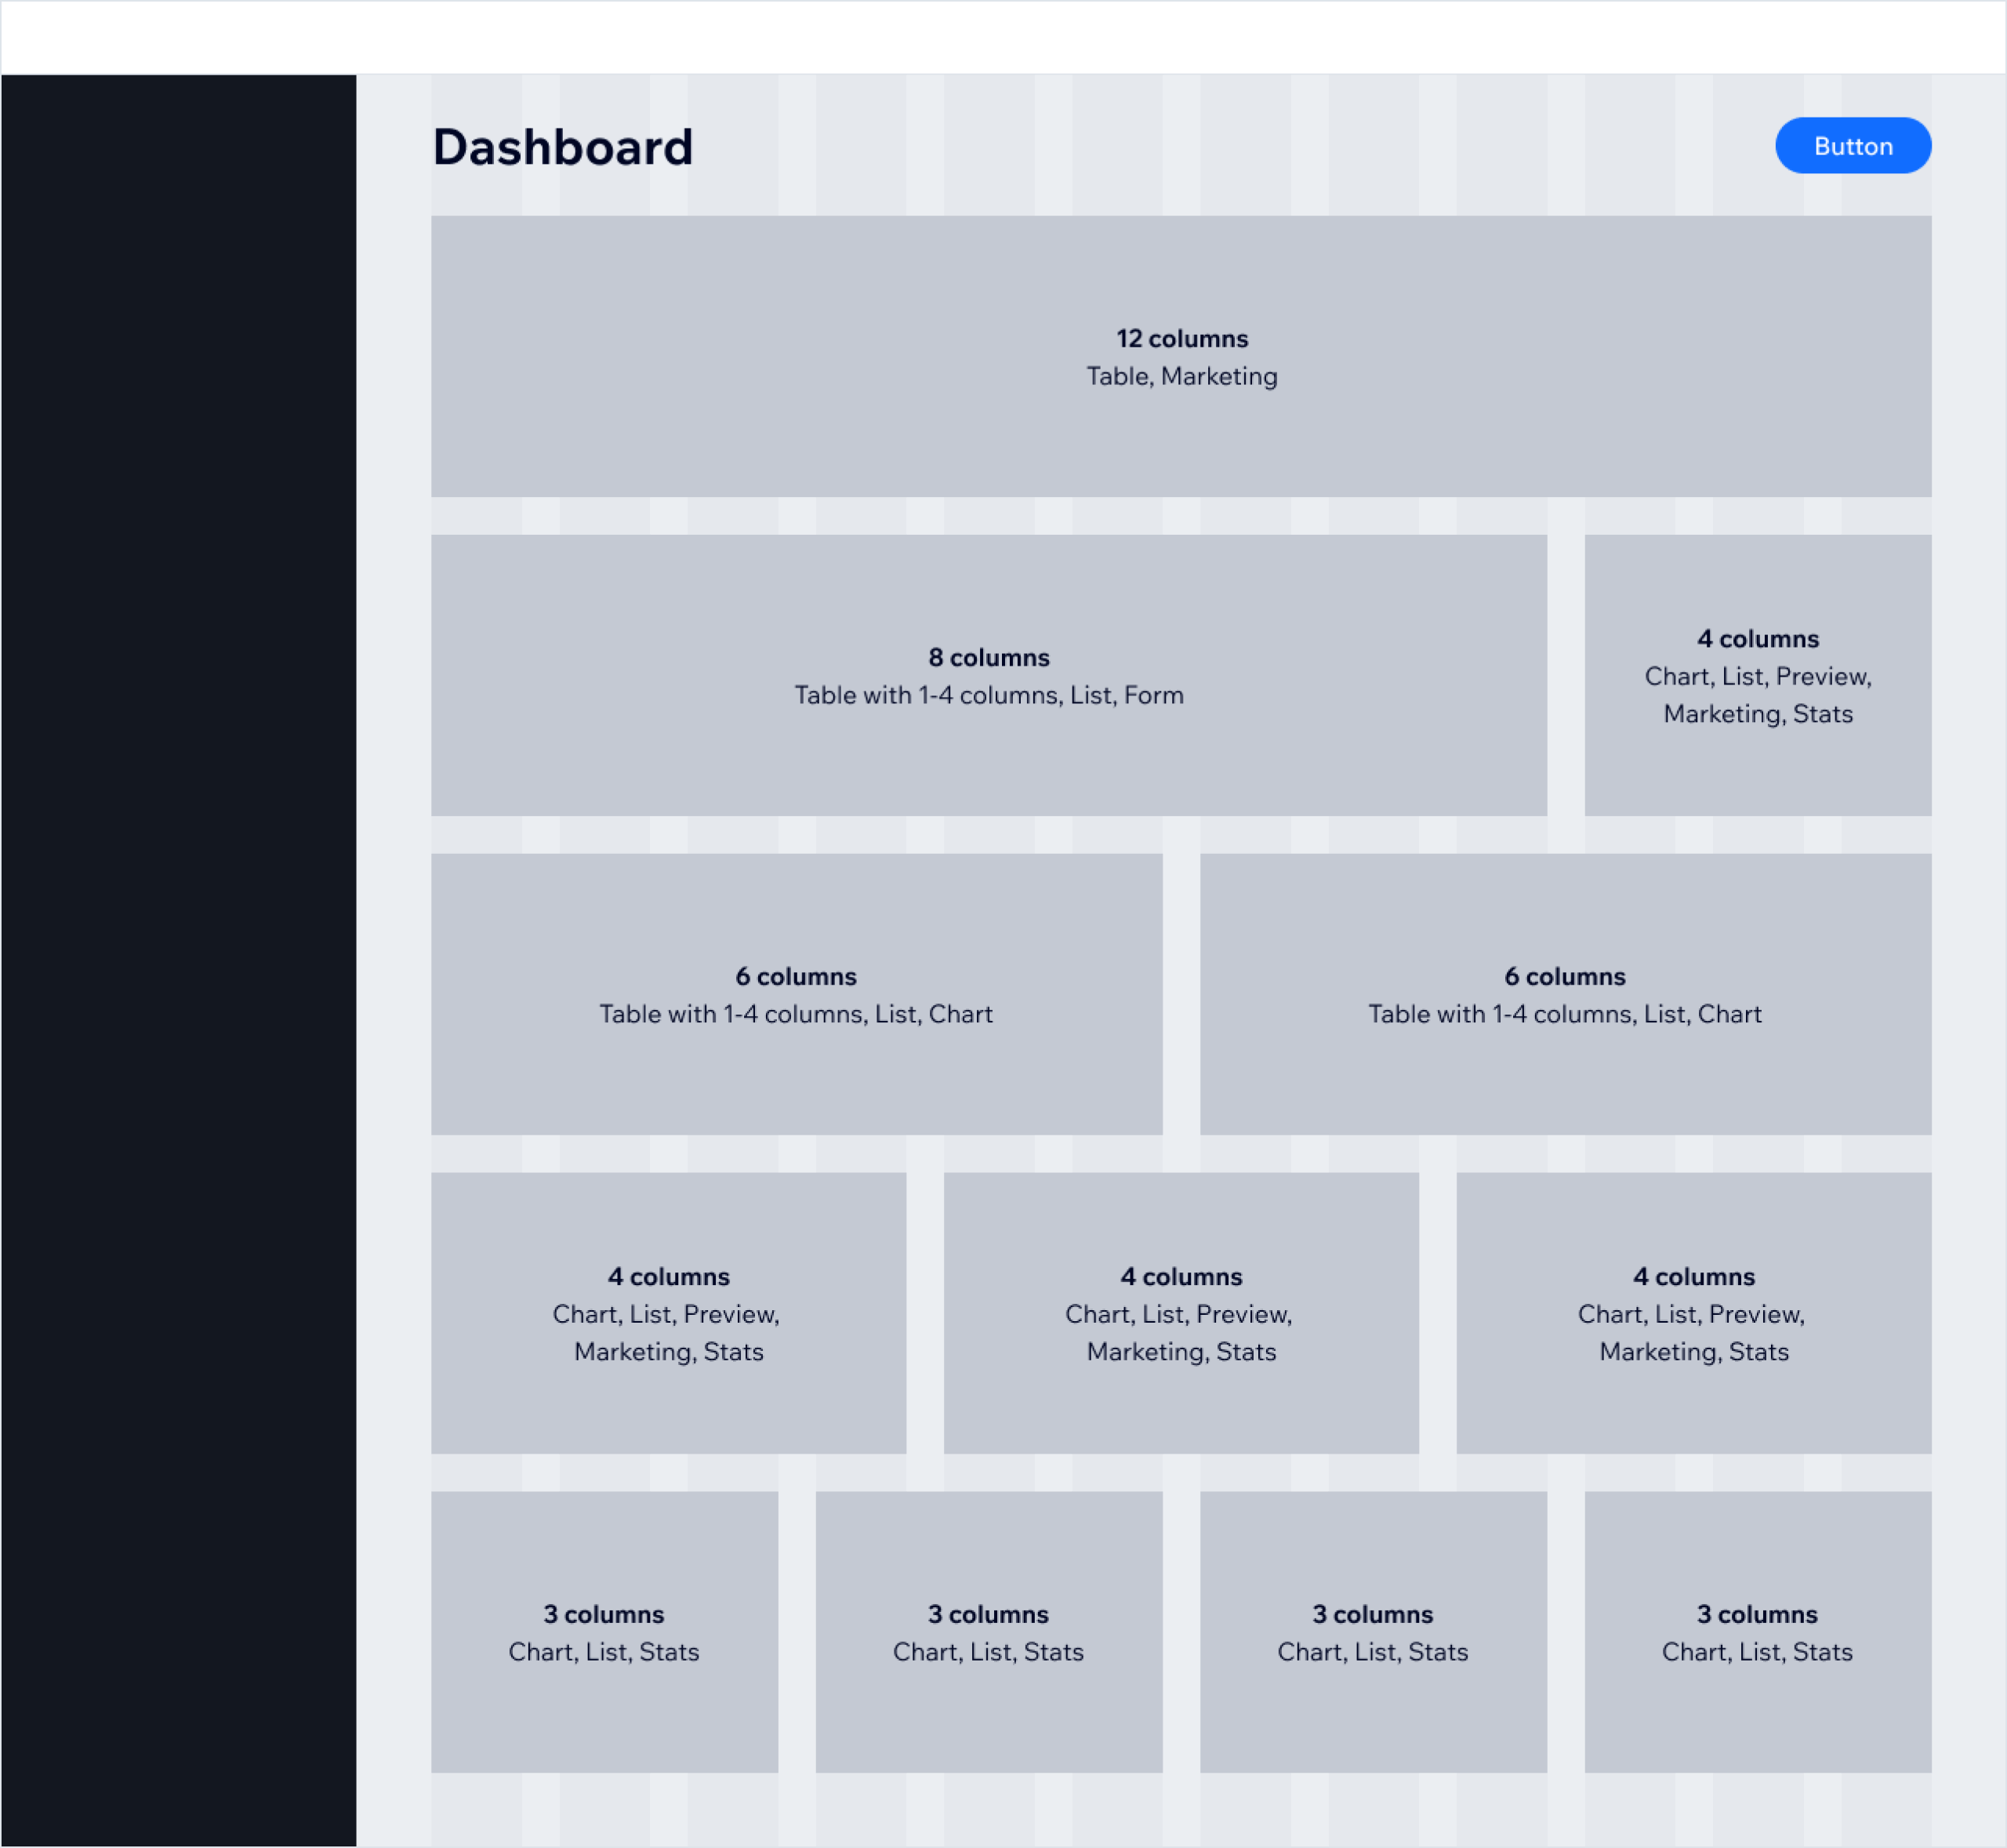Click "Table, Marketing" description text
Image resolution: width=2007 pixels, height=1848 pixels.
tap(1181, 376)
